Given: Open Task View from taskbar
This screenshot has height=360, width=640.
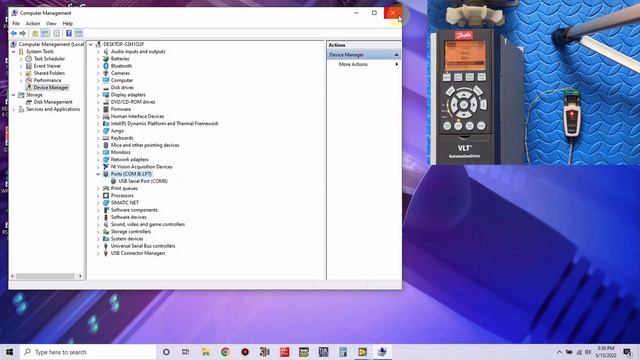Looking at the screenshot, I should tap(185, 352).
